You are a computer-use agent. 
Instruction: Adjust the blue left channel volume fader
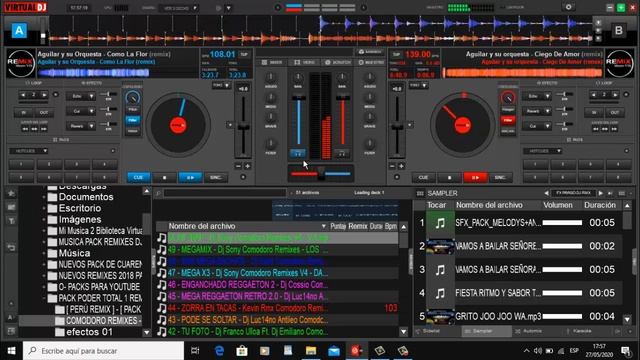click(298, 98)
